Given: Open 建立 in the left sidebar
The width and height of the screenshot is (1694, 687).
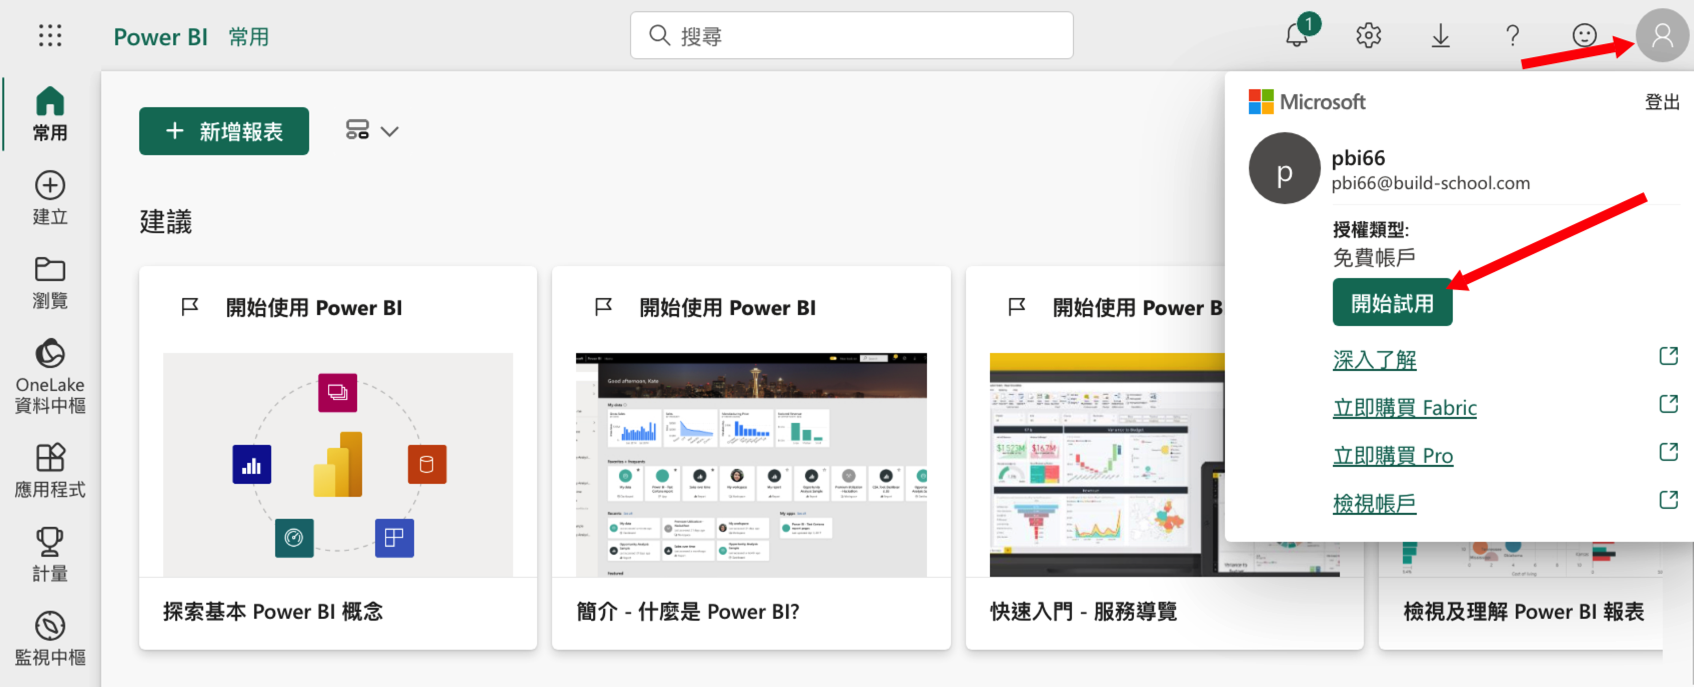Looking at the screenshot, I should [x=50, y=198].
